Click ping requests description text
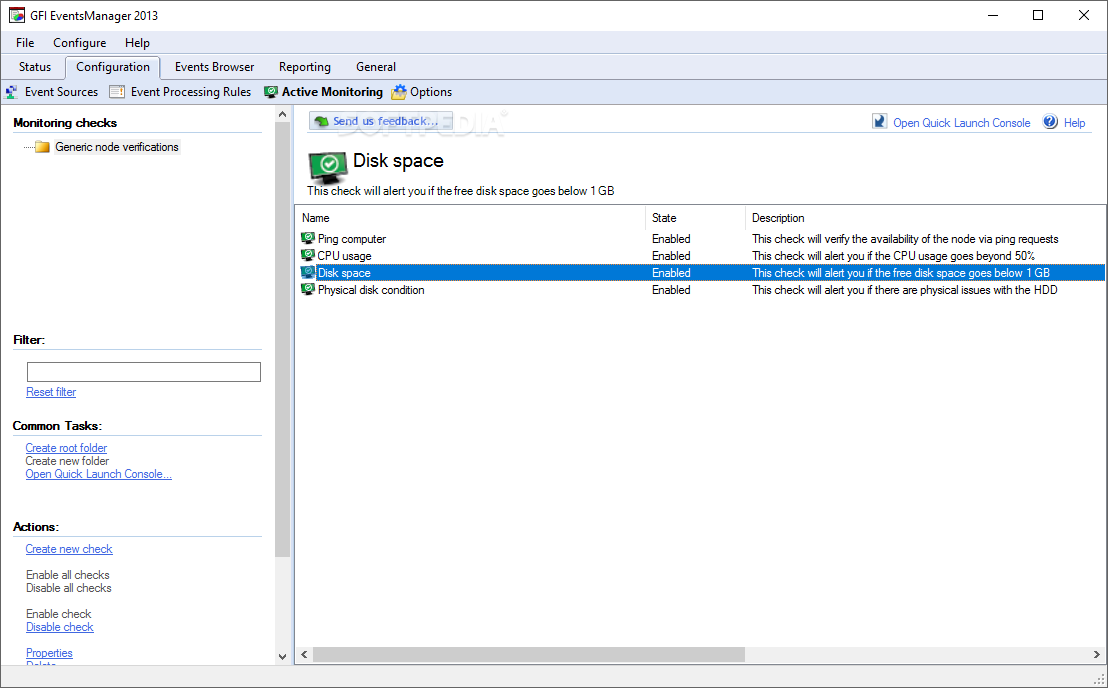Viewport: 1108px width, 688px height. click(905, 239)
